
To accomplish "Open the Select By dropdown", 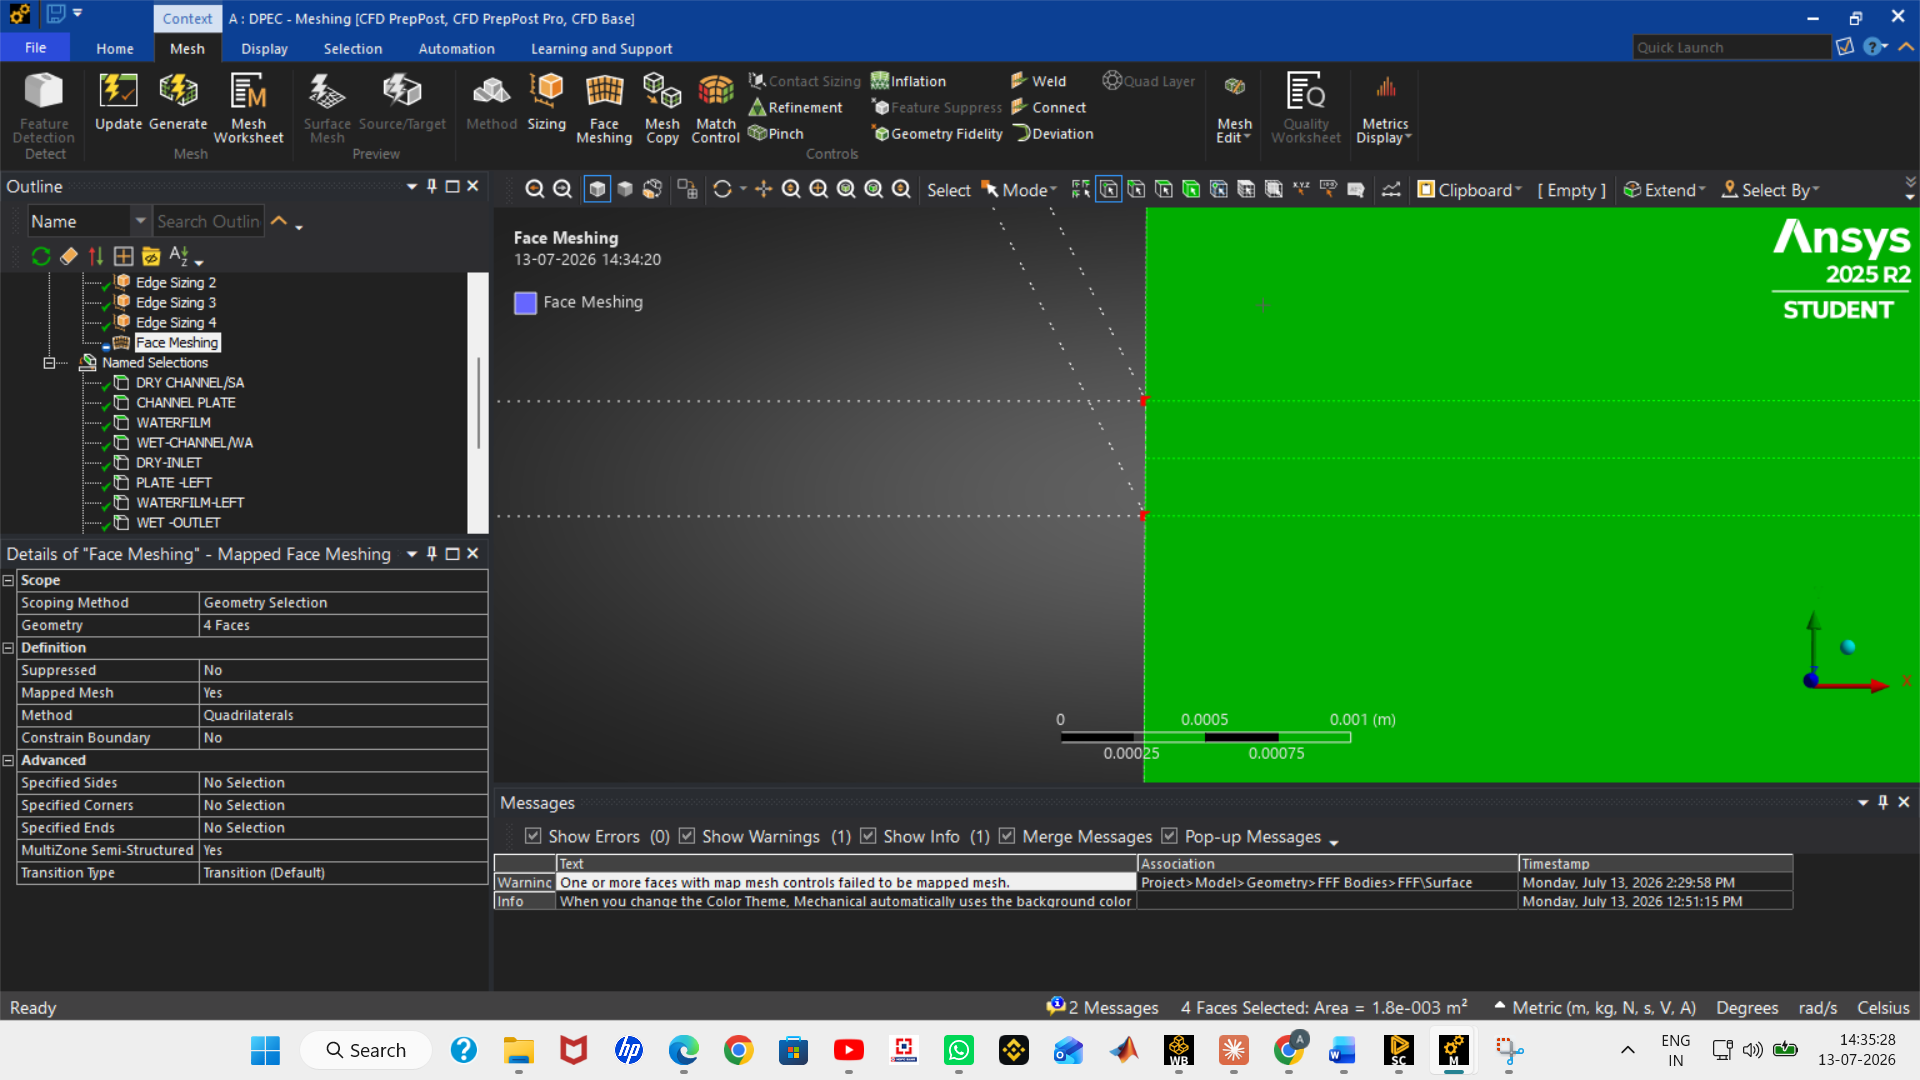I will click(1770, 190).
